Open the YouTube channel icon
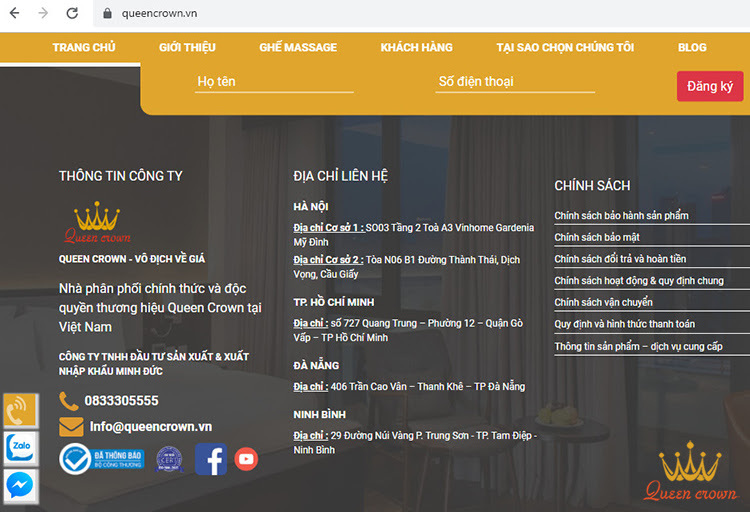The image size is (750, 512). tap(246, 459)
